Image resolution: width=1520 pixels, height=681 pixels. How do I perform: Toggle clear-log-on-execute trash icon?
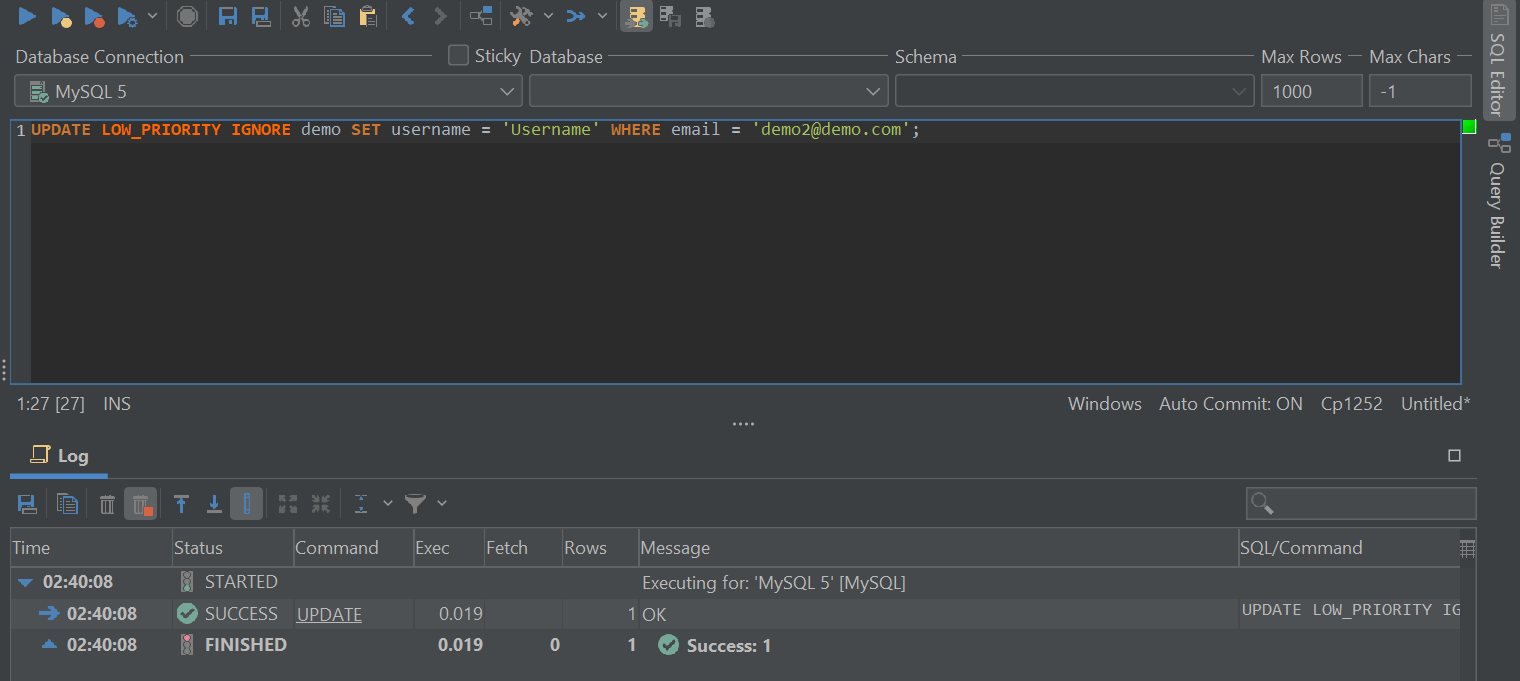coord(140,503)
